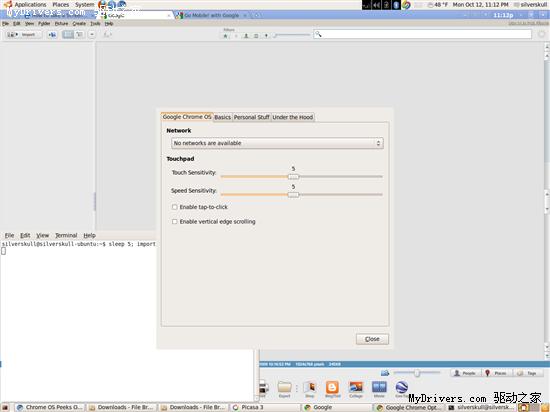Click the first Downloads File Browser taskbar button
The width and height of the screenshot is (550, 412).
[121, 407]
